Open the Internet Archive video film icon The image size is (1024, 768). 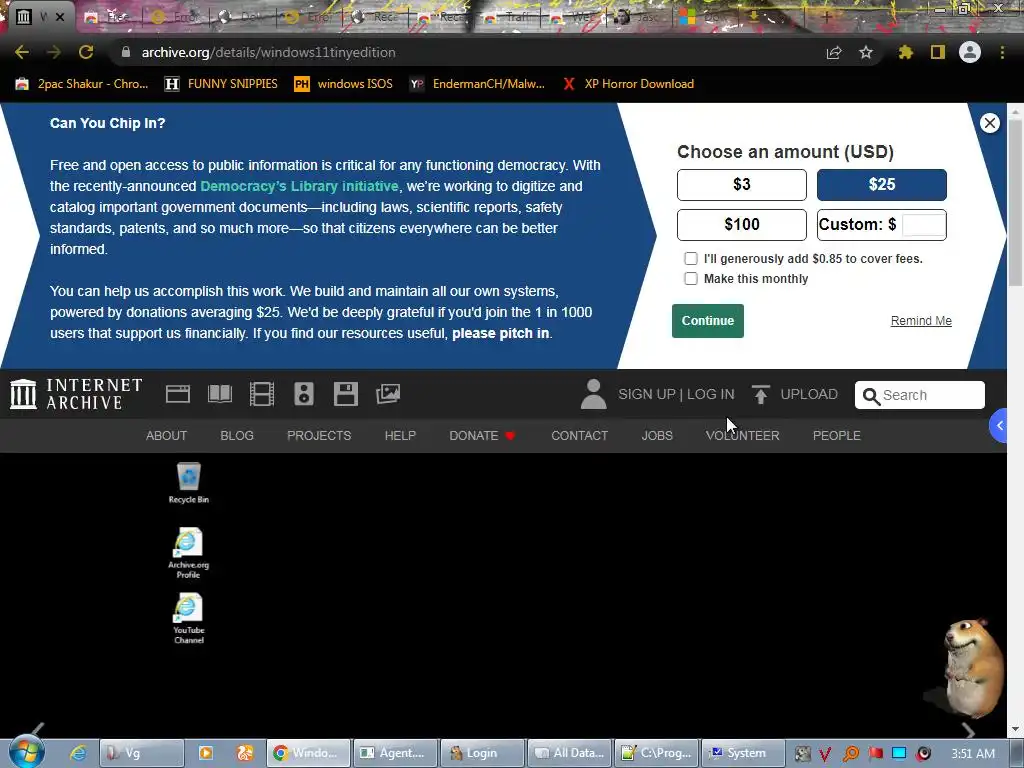[262, 394]
